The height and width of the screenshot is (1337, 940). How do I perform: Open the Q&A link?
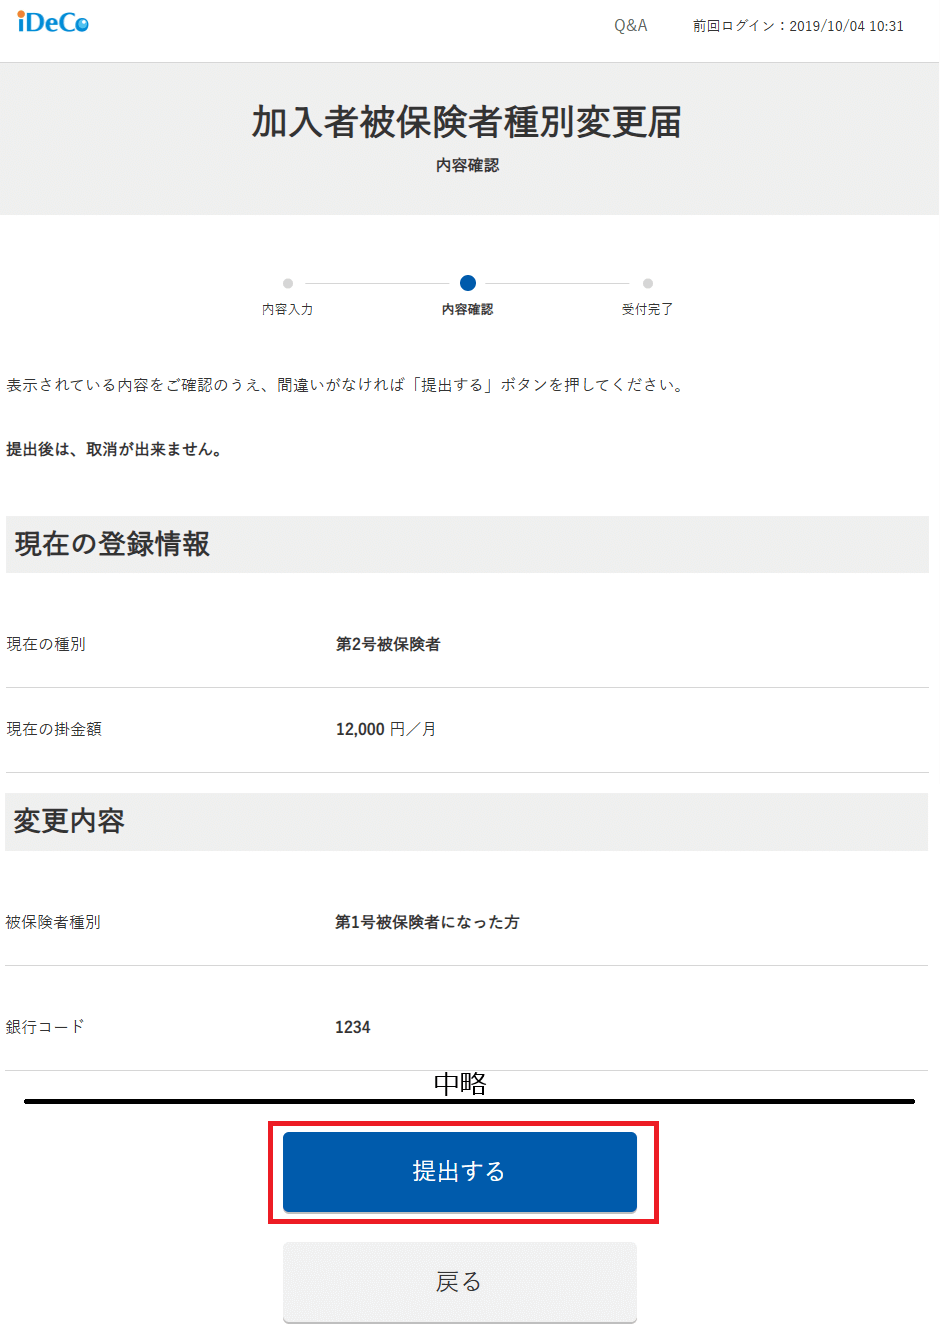click(x=630, y=26)
